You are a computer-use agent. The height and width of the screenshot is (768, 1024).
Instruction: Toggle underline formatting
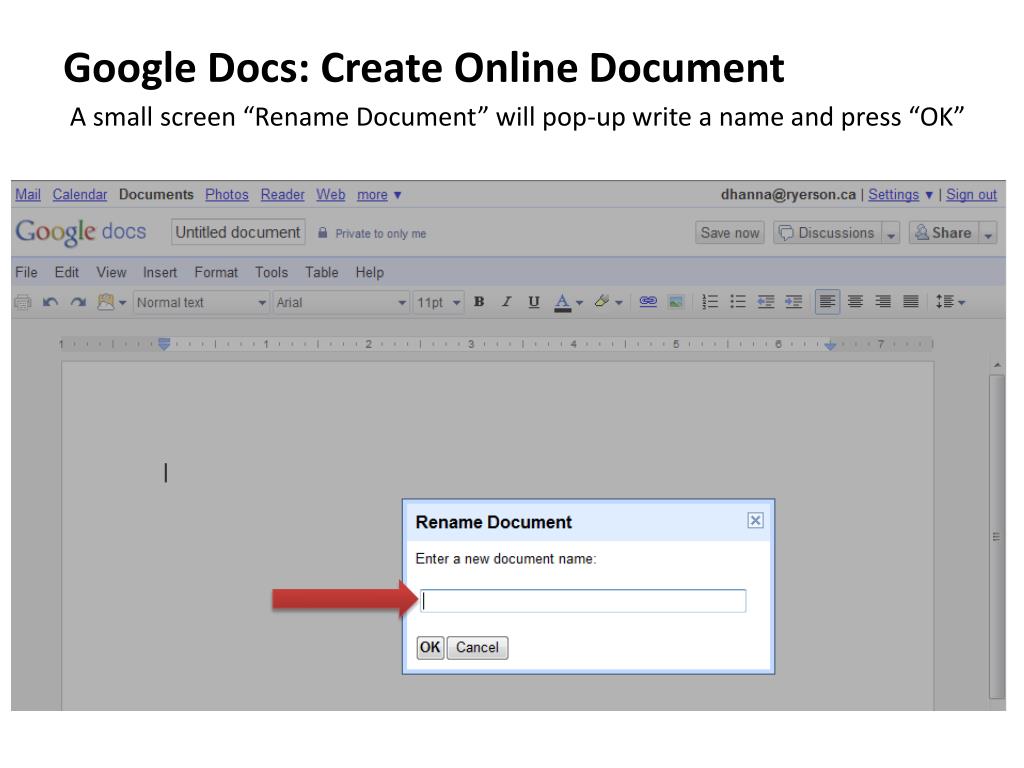[534, 302]
